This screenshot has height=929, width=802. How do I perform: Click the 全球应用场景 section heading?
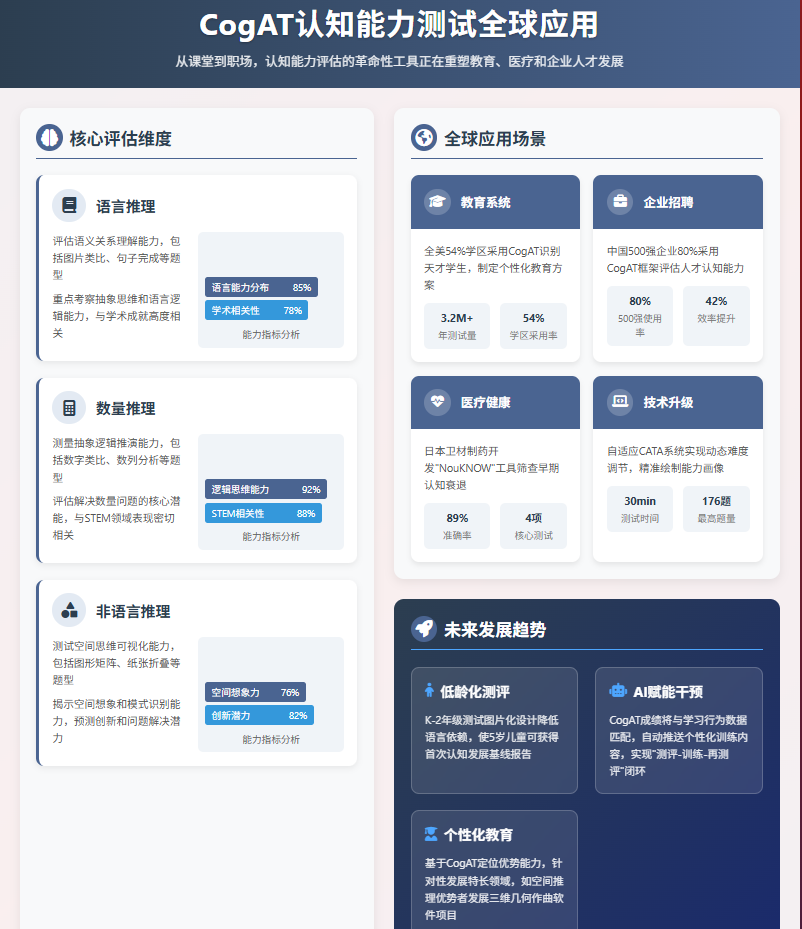[x=495, y=139]
